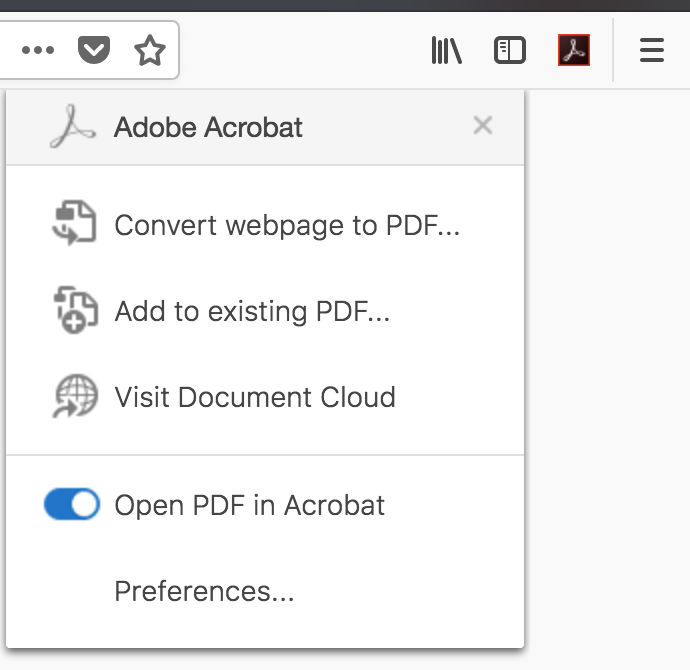Save page to Pocket

(x=94, y=50)
